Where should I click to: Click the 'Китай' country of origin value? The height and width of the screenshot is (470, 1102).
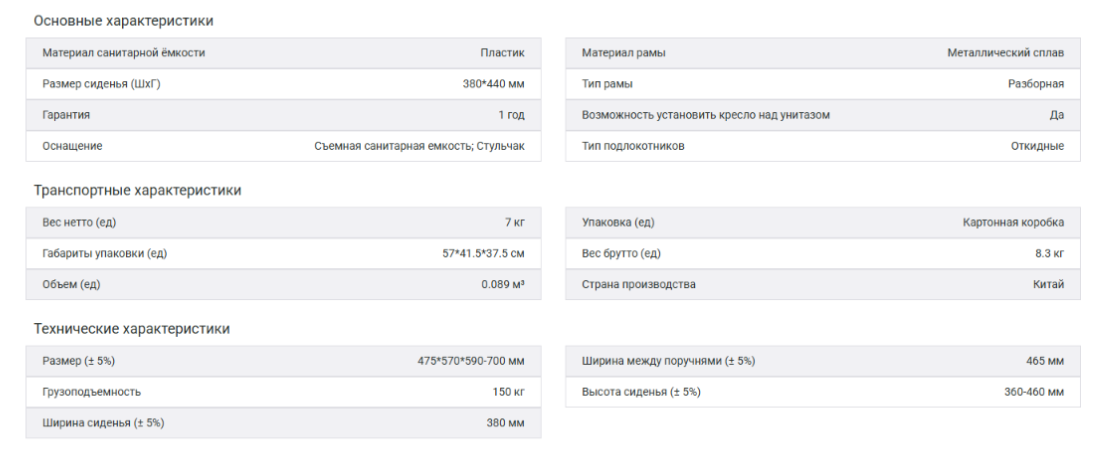click(x=1048, y=284)
